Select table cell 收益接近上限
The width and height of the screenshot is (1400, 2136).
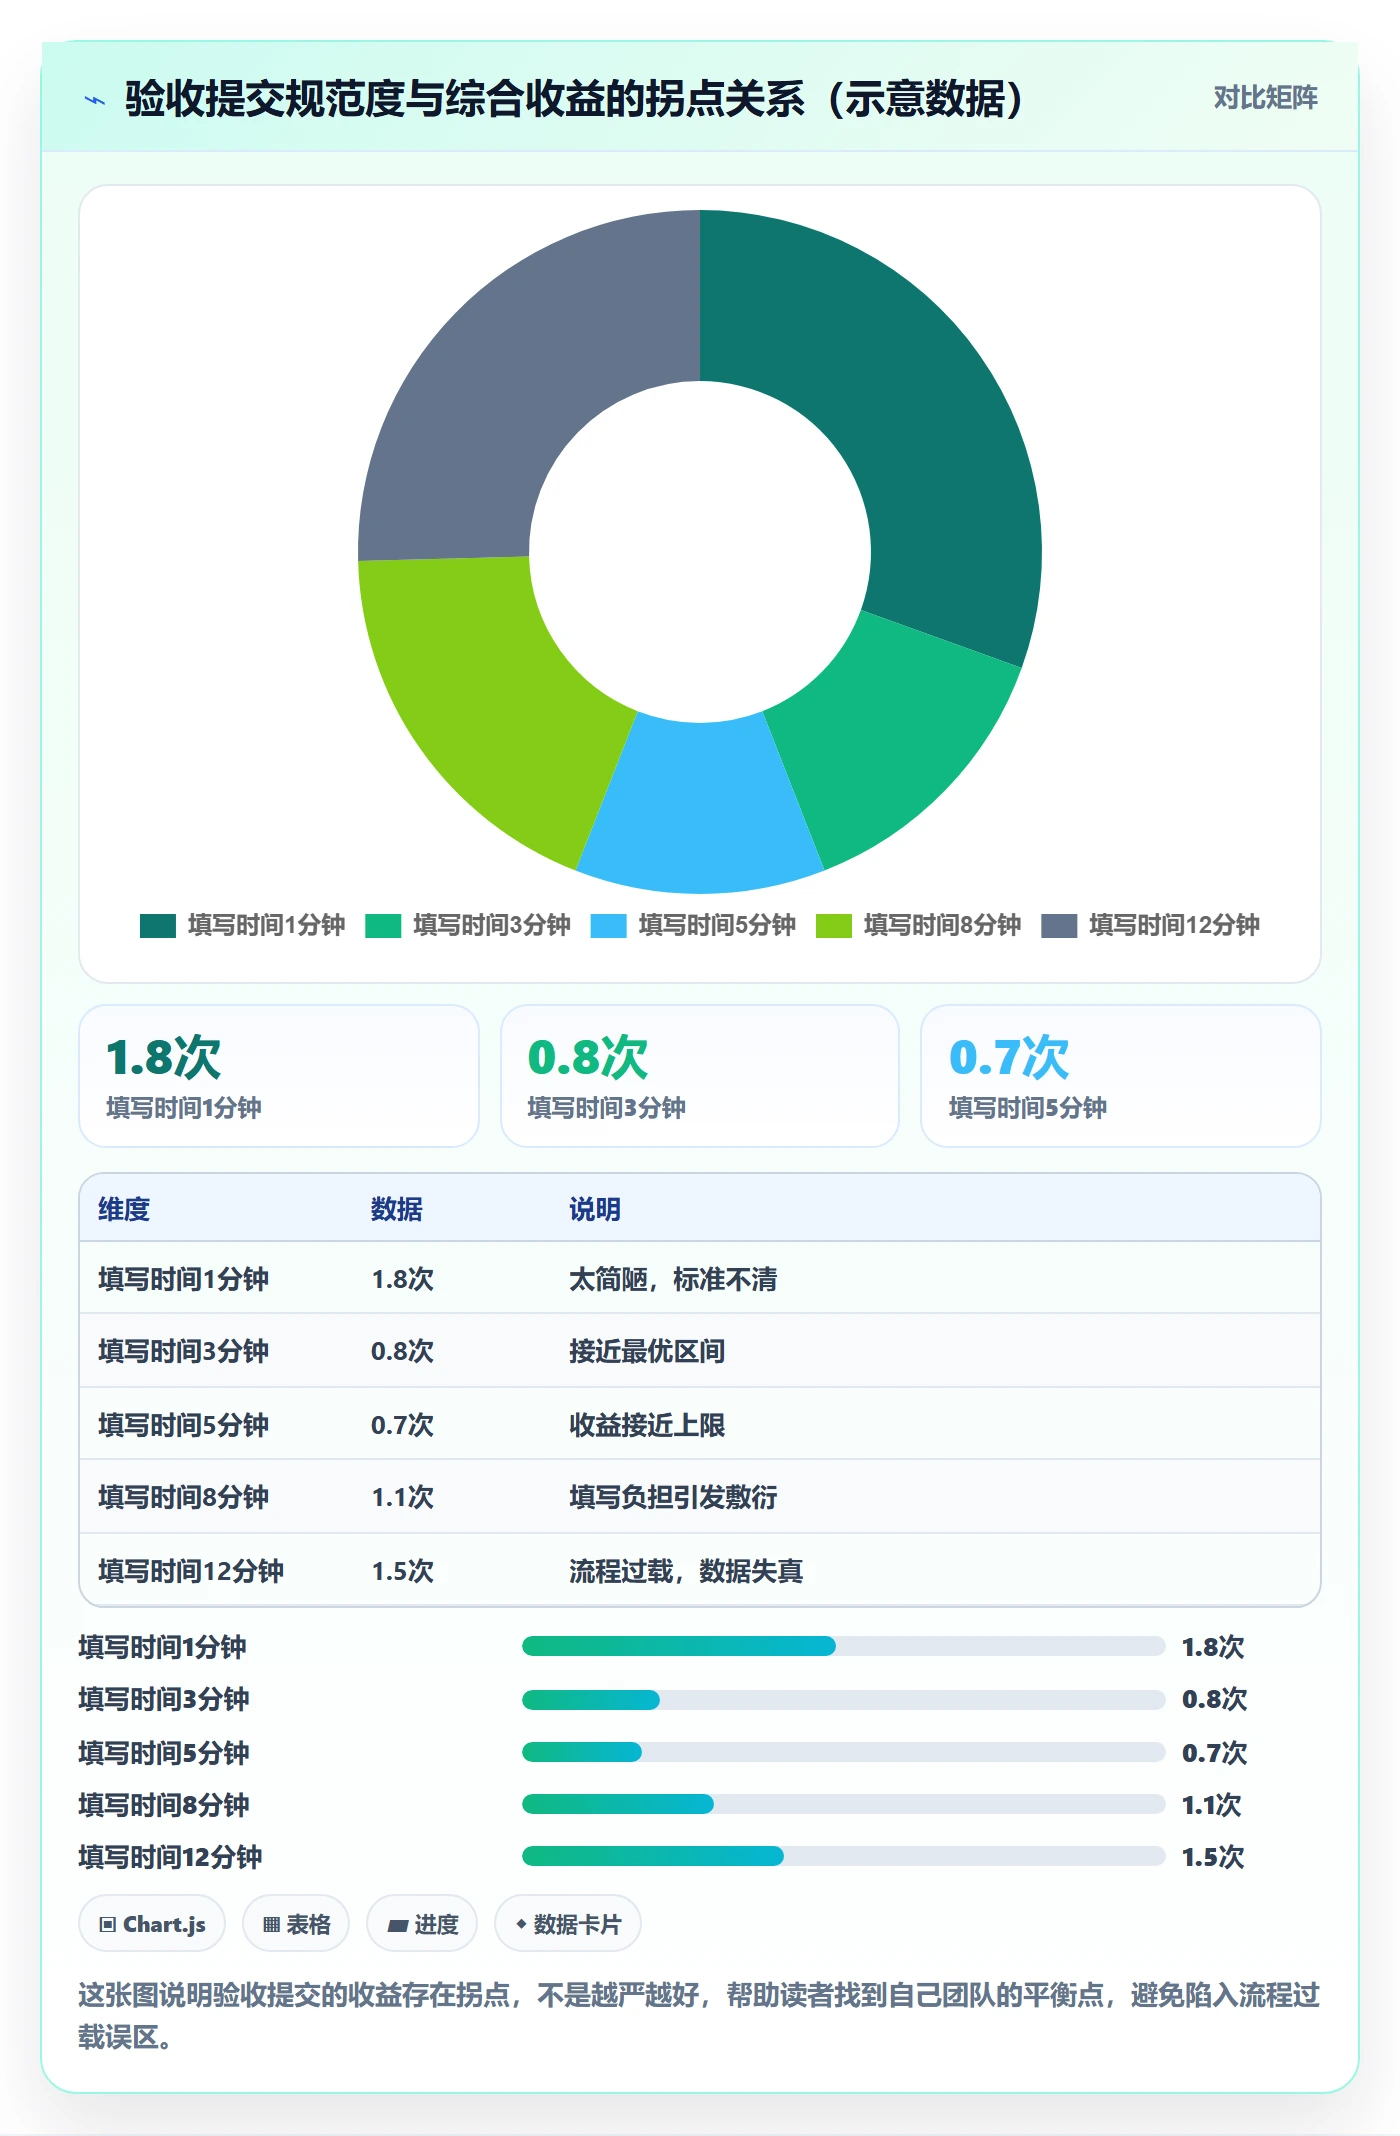[x=647, y=1425]
